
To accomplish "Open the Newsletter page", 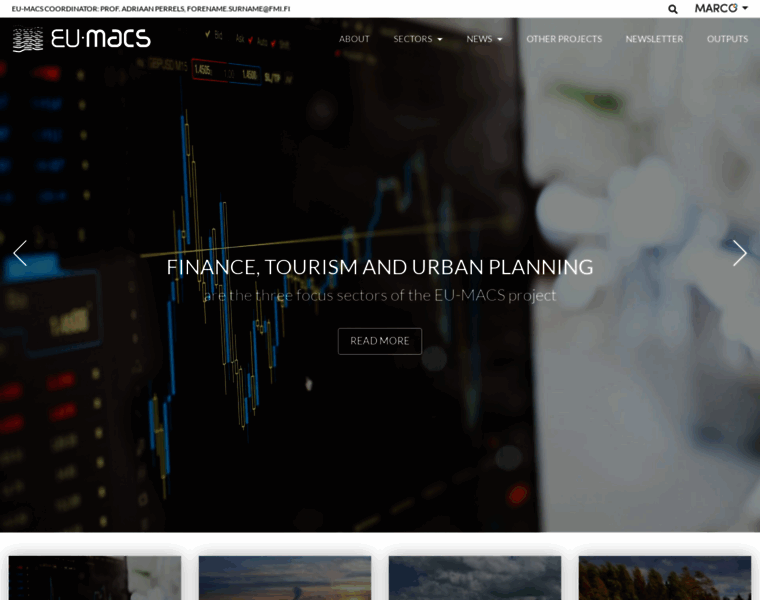I will click(654, 39).
